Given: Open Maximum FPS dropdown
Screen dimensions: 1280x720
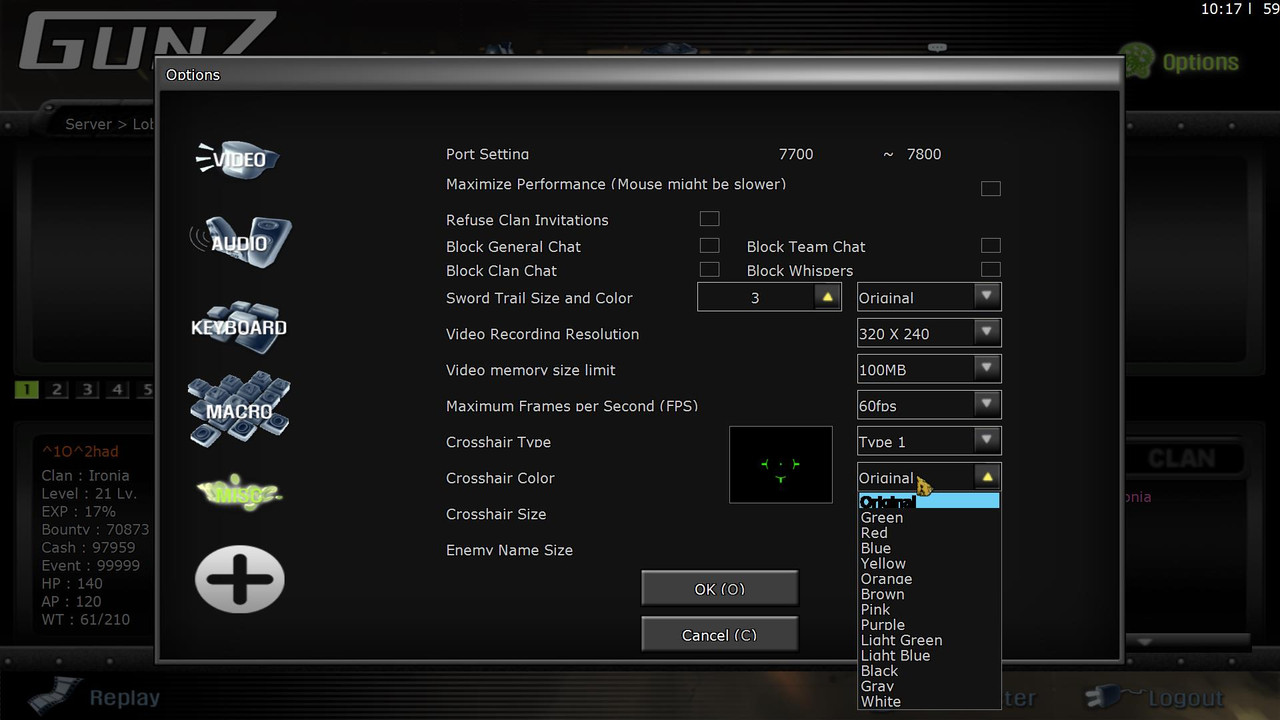Looking at the screenshot, I should tap(929, 405).
